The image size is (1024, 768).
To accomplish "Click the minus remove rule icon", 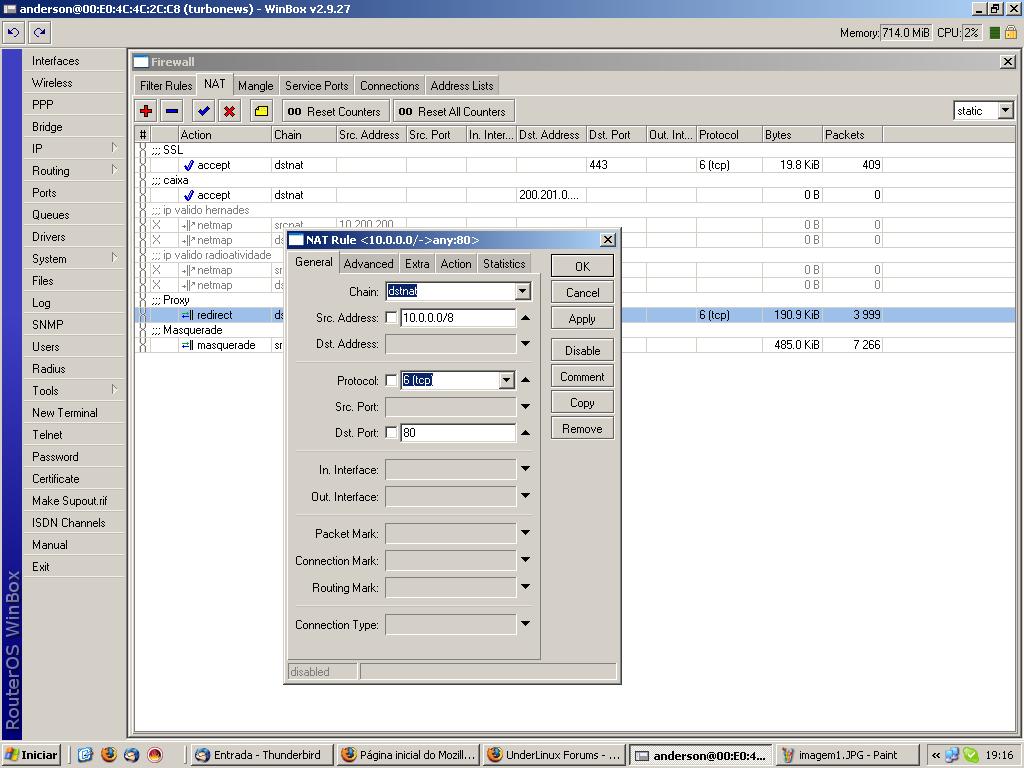I will 172,111.
